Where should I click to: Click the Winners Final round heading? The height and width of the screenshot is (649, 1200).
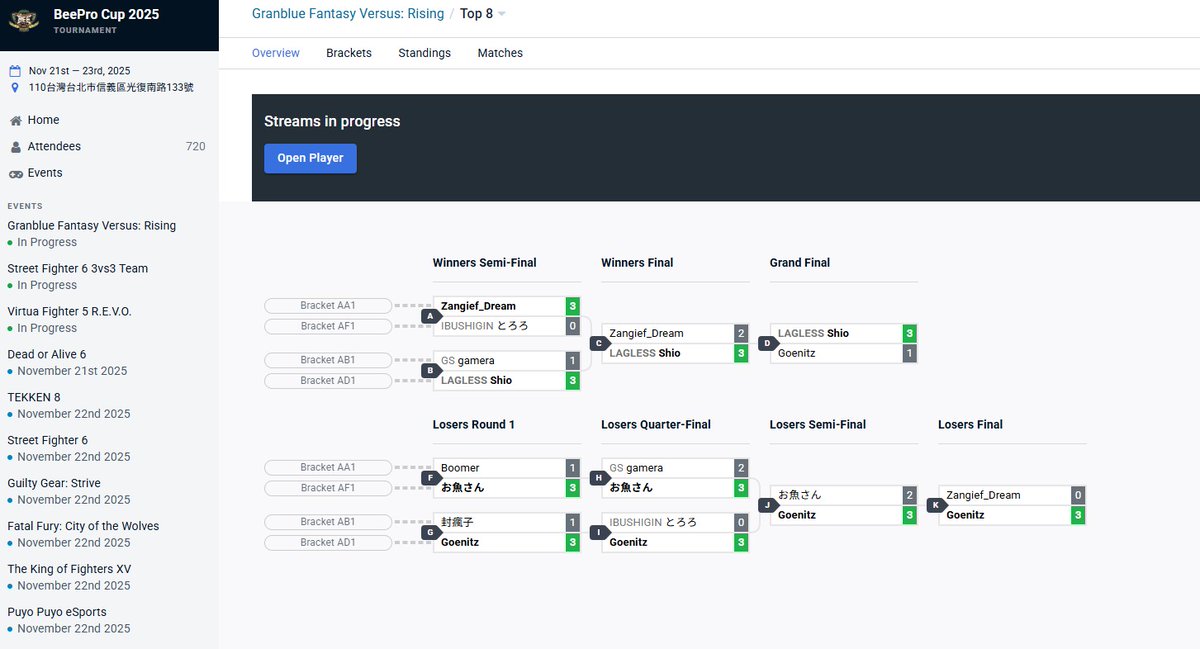(637, 263)
